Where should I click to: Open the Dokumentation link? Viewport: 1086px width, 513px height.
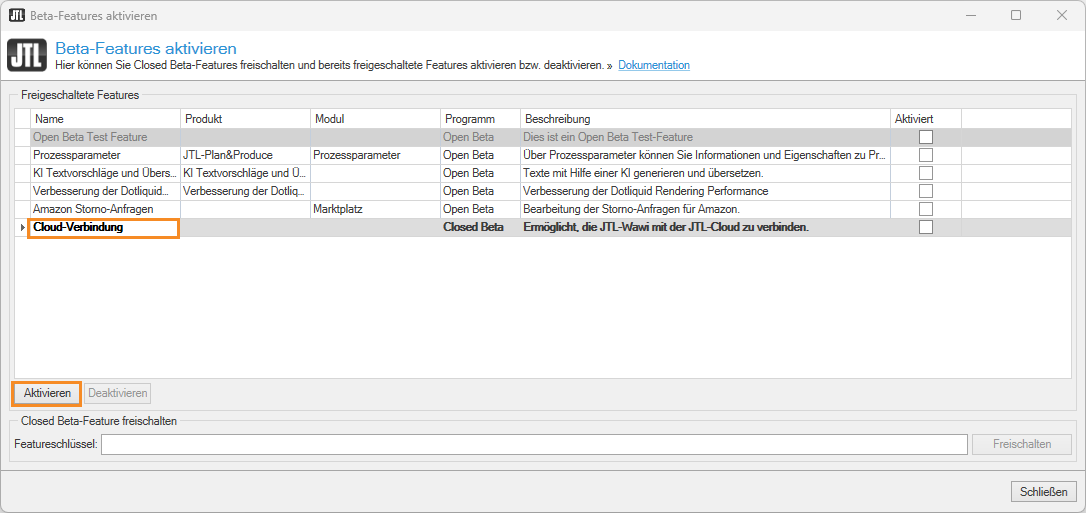(654, 65)
